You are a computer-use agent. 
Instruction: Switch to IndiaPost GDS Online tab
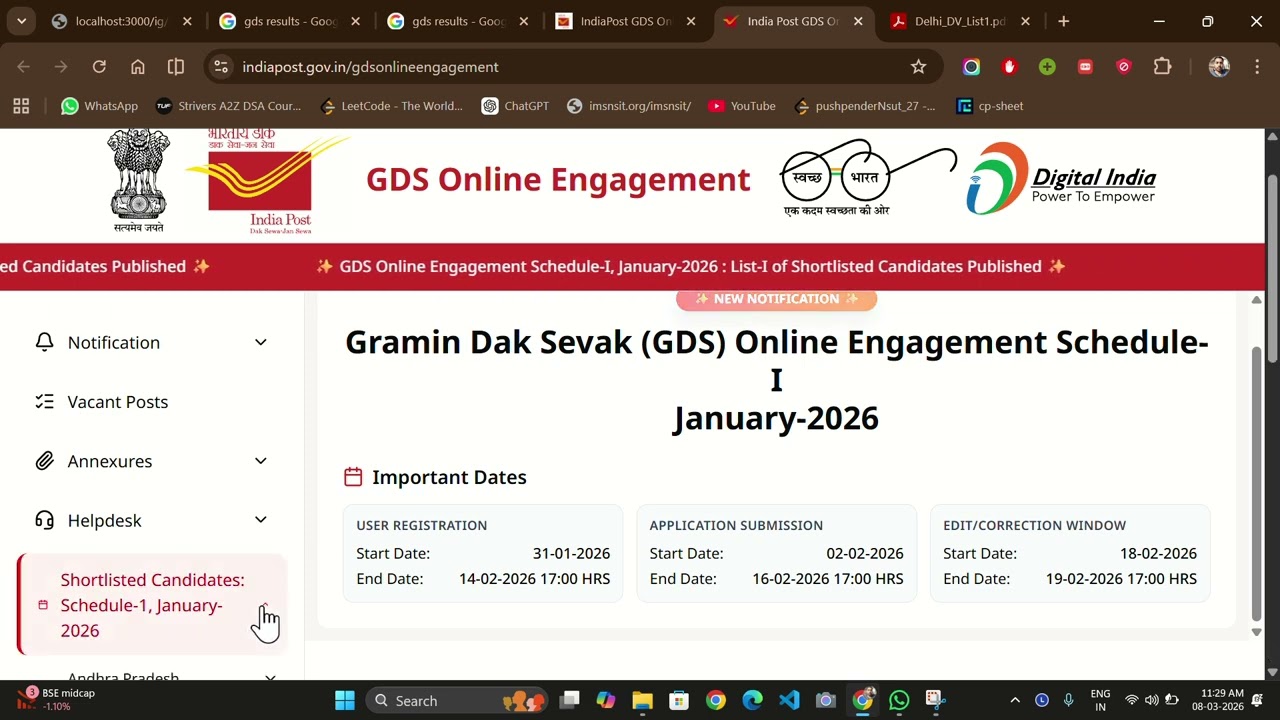[x=624, y=21]
